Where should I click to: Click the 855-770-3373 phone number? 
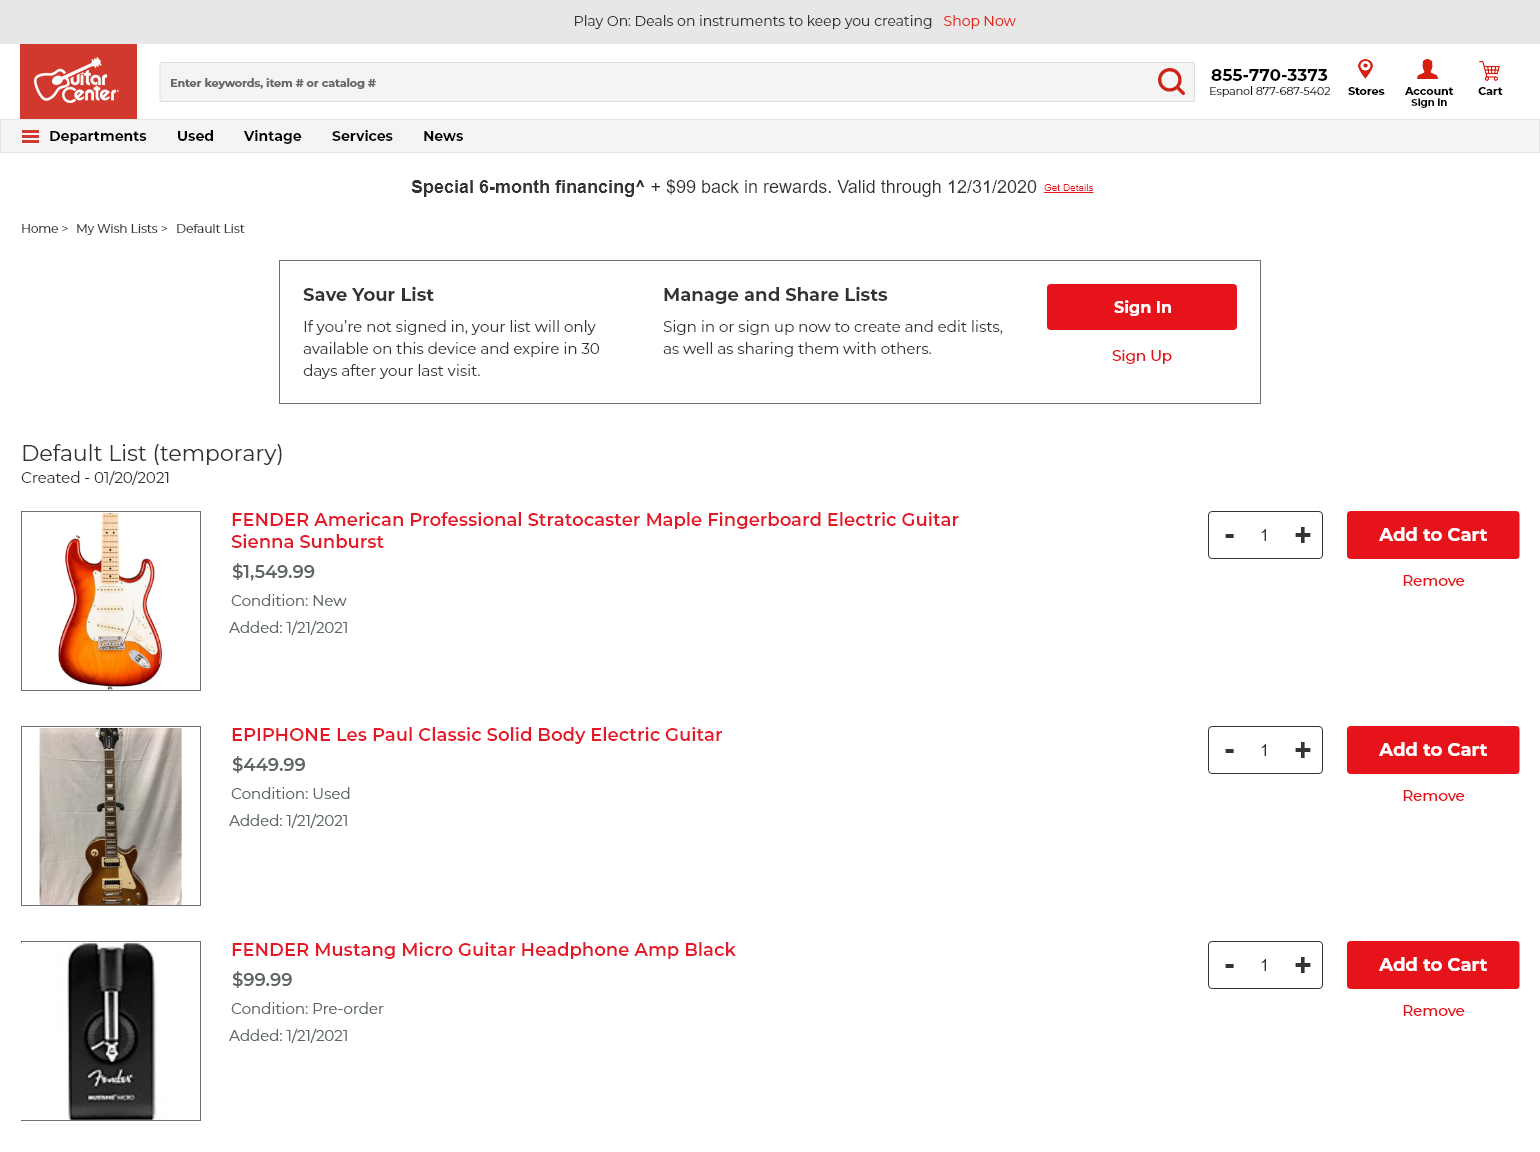pyautogui.click(x=1269, y=75)
